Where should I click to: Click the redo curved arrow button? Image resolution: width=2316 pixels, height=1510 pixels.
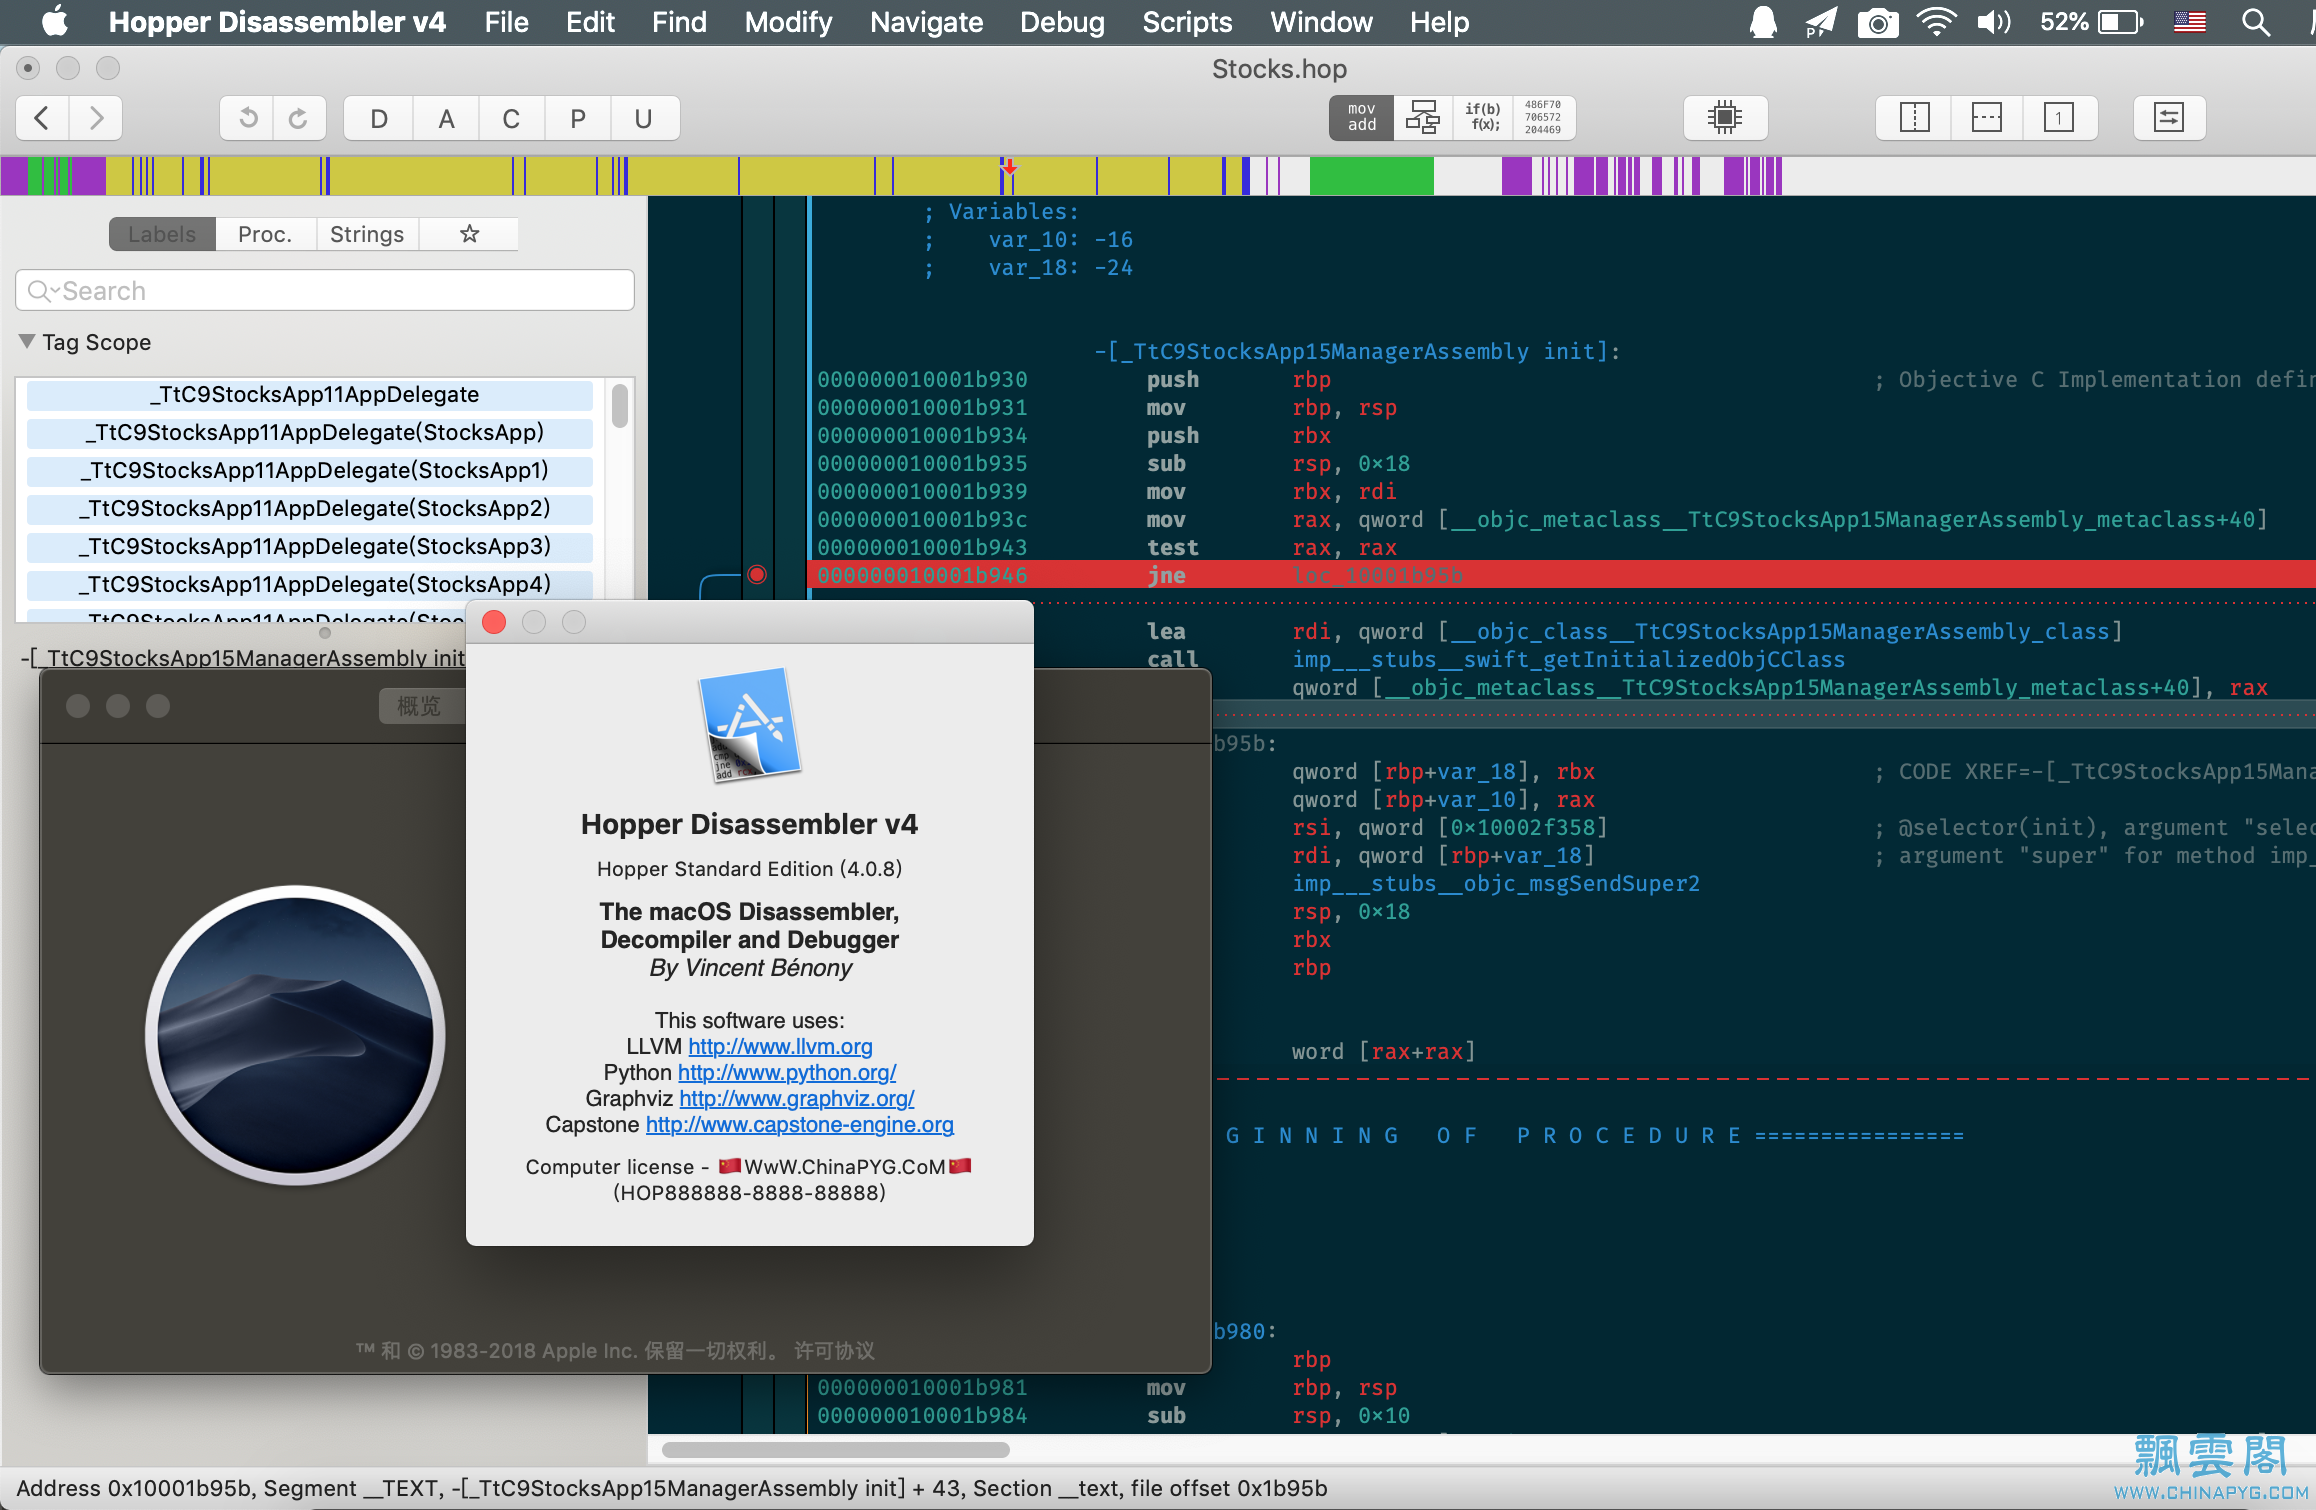coord(299,118)
